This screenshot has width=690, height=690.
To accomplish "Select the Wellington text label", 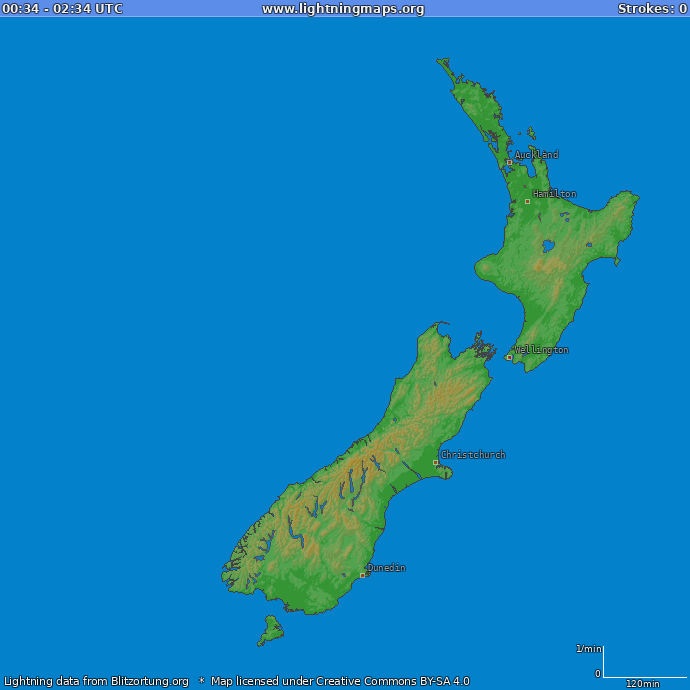I will 542,350.
